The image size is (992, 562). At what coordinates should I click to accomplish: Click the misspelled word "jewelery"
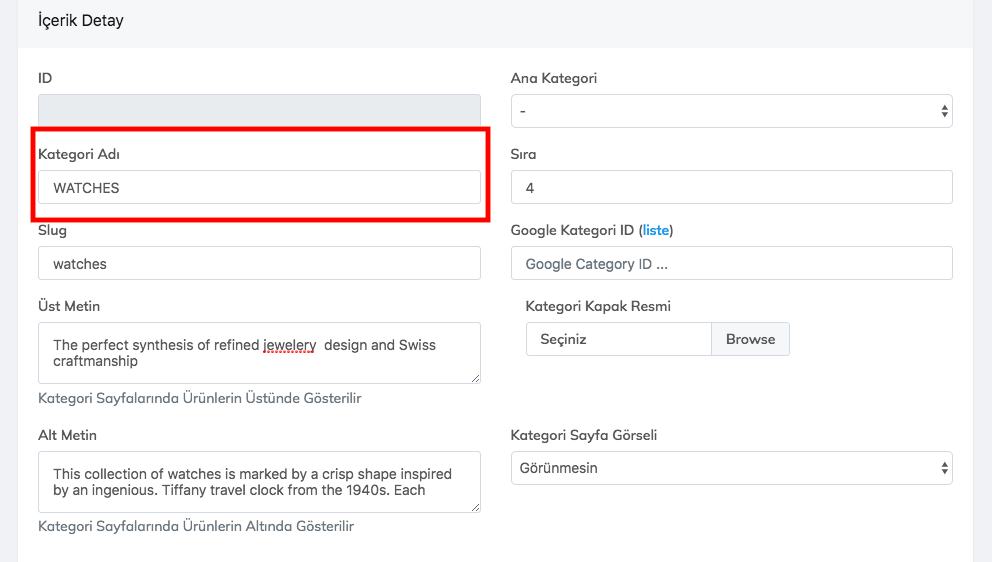(x=290, y=345)
